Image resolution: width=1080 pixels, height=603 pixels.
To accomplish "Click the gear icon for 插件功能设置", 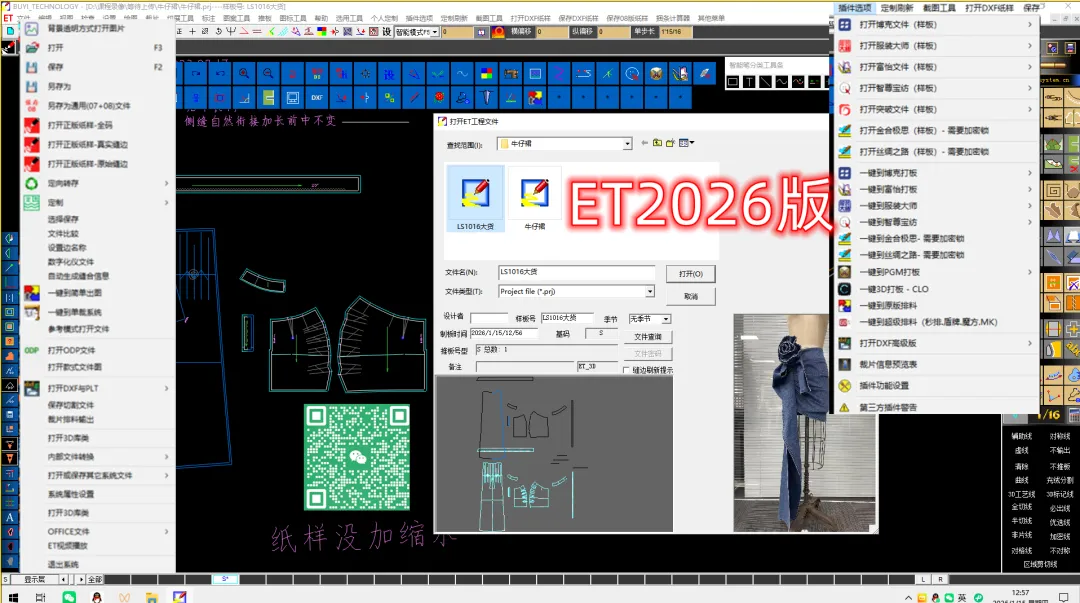I will pos(844,386).
